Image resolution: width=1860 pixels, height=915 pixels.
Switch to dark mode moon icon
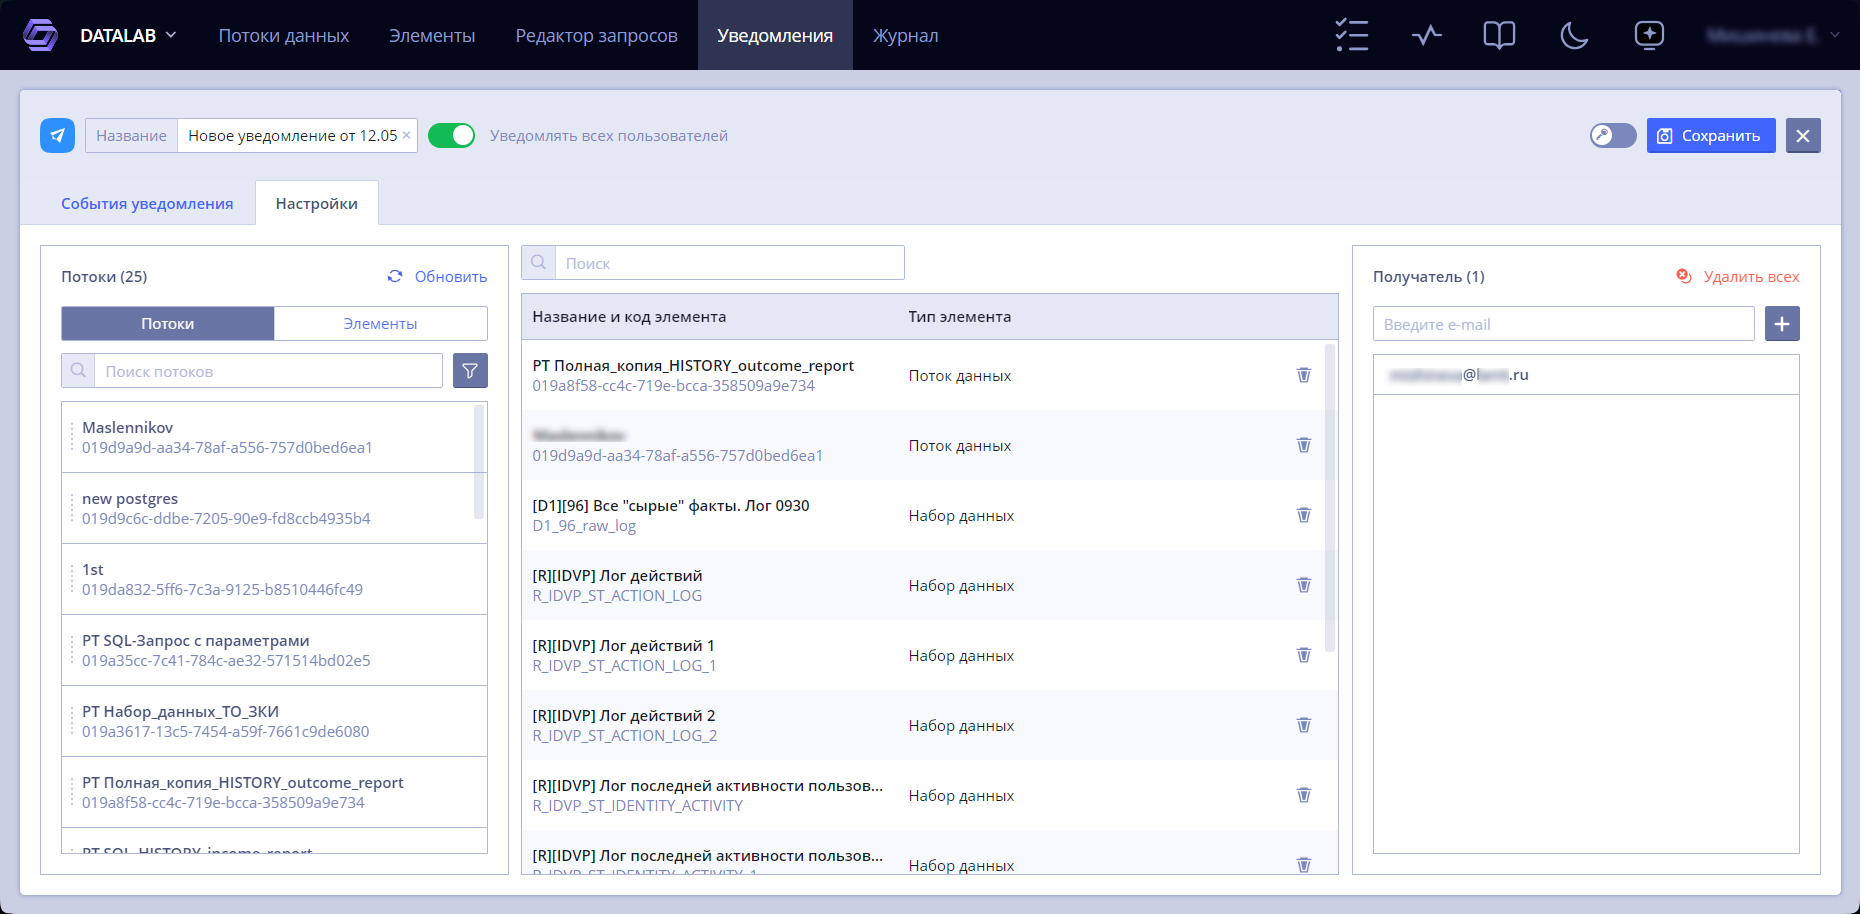[x=1574, y=35]
